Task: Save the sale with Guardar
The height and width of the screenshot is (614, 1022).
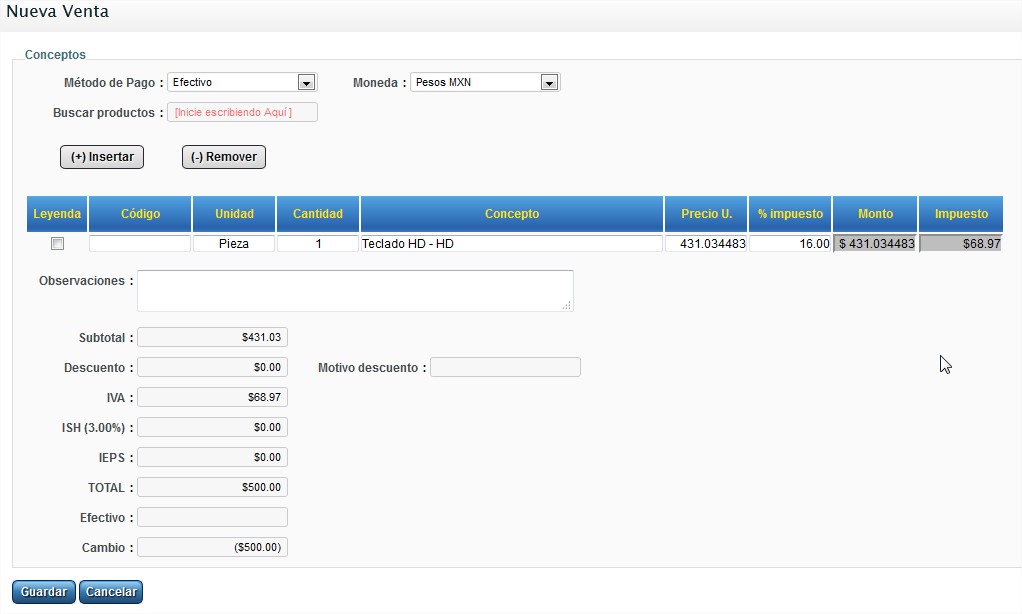Action: (x=44, y=592)
